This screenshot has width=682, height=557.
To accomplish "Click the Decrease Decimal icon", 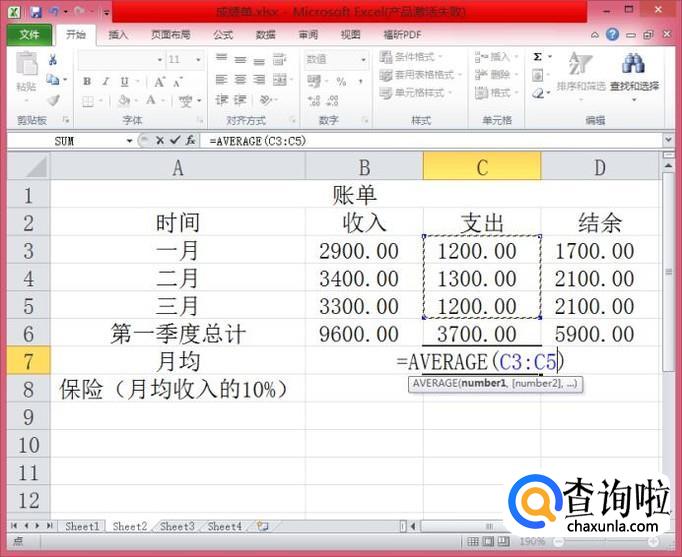I will pos(333,101).
